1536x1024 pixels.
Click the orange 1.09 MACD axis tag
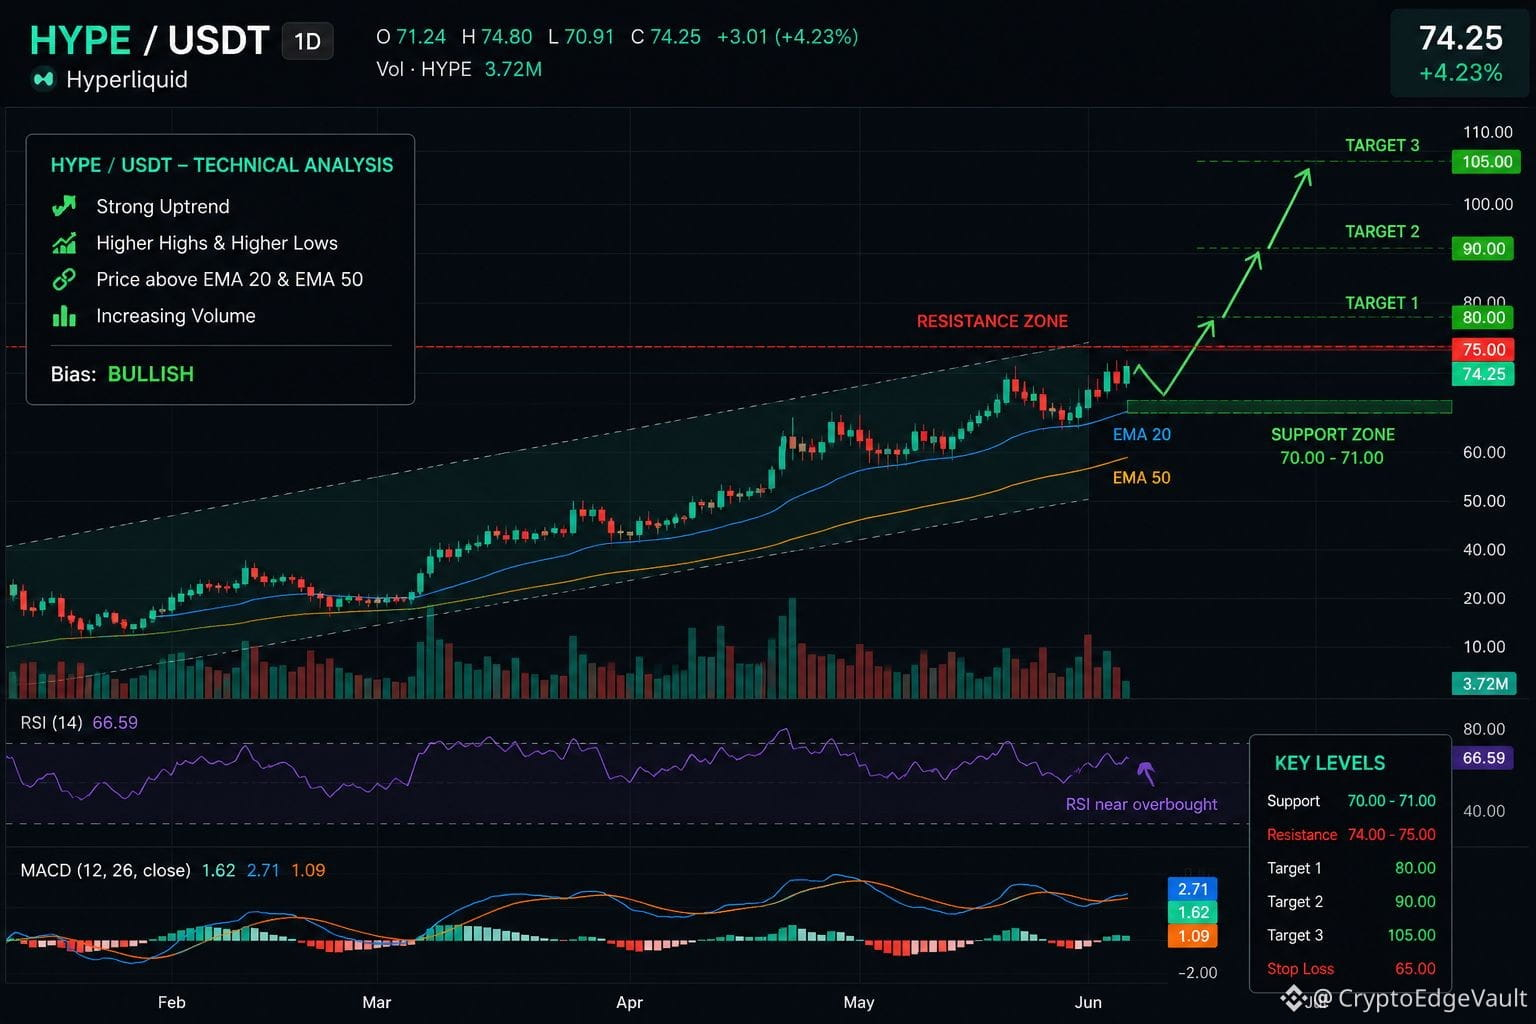pos(1193,936)
